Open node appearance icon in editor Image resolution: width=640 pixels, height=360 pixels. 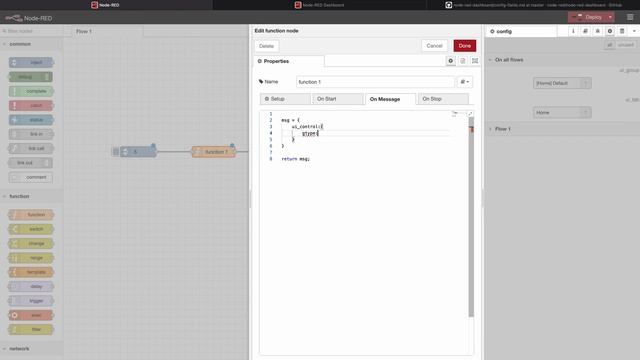click(x=475, y=61)
